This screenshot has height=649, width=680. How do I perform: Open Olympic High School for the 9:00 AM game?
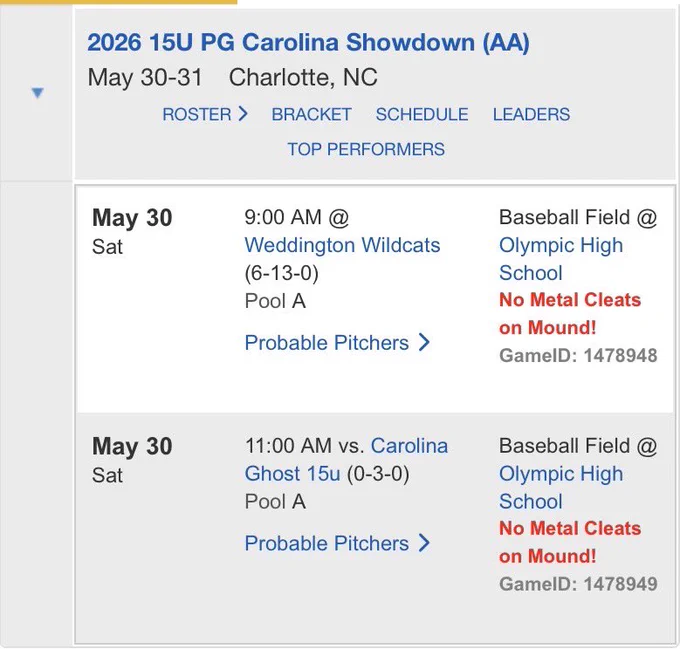[x=561, y=259]
